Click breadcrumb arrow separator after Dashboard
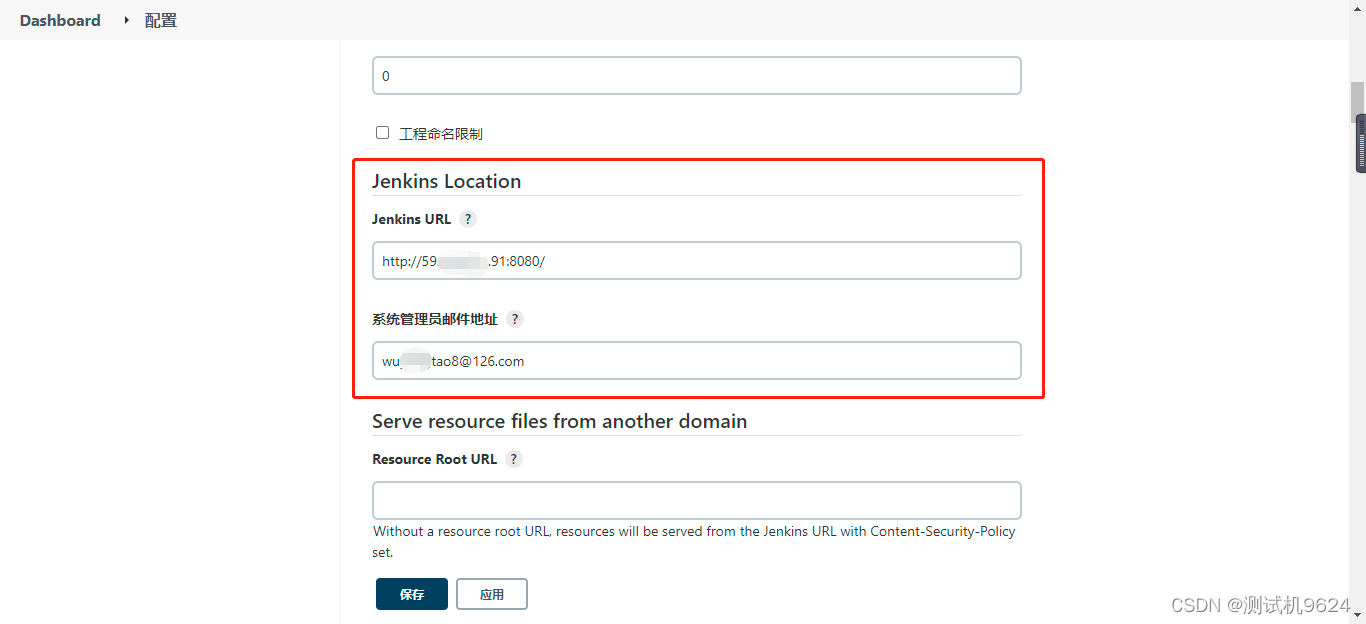1366x624 pixels. (x=126, y=20)
